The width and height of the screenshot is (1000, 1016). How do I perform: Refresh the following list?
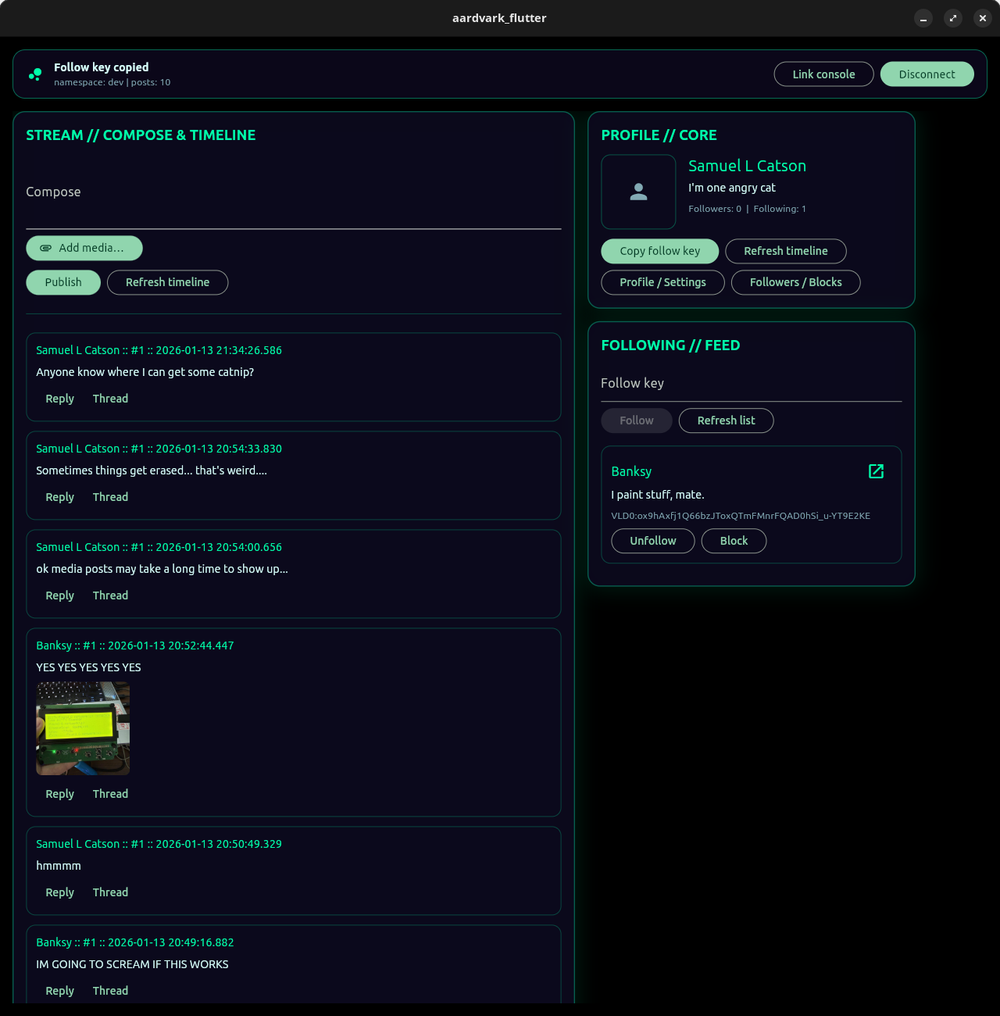pos(725,420)
